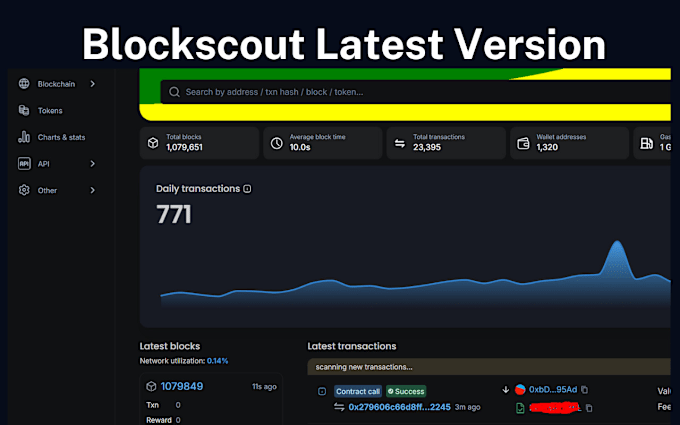Click the search magnifier icon
680x425 pixels.
[x=174, y=92]
